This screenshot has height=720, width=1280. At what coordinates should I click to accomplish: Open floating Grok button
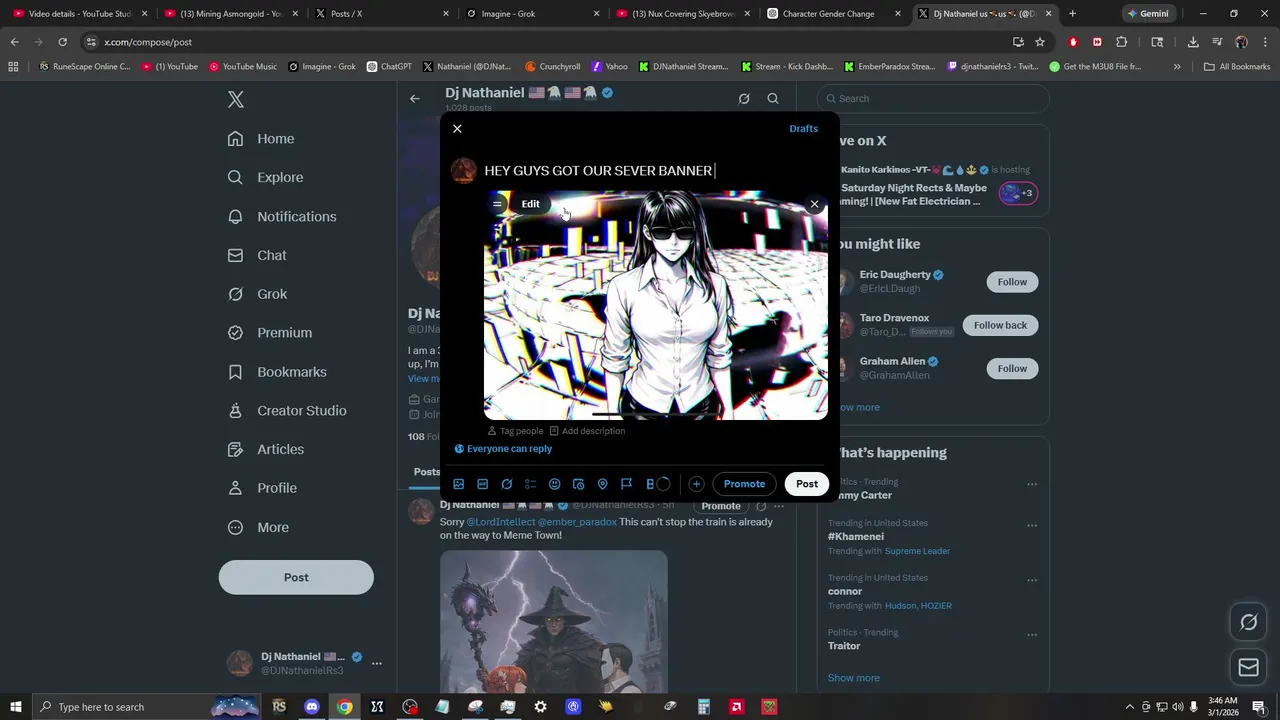pos(1248,622)
